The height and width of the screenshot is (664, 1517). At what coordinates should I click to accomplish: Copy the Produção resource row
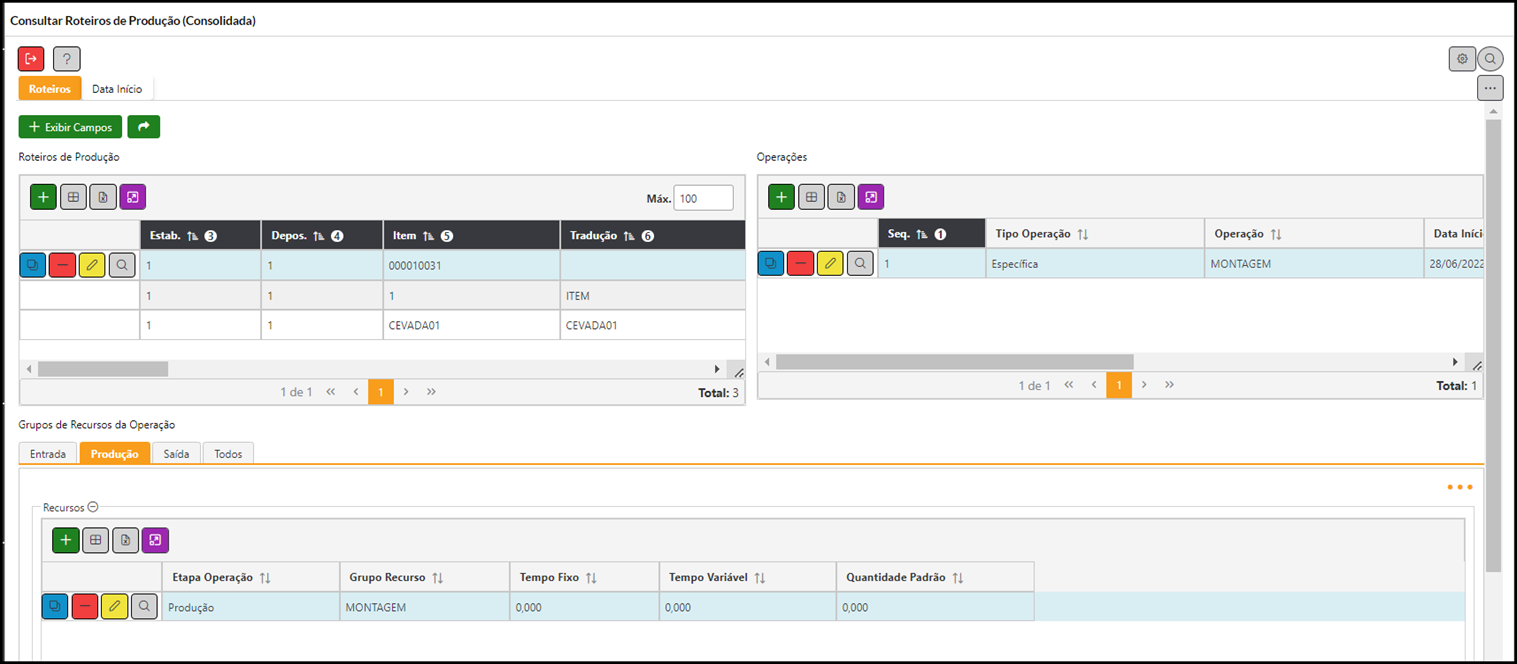[x=55, y=606]
